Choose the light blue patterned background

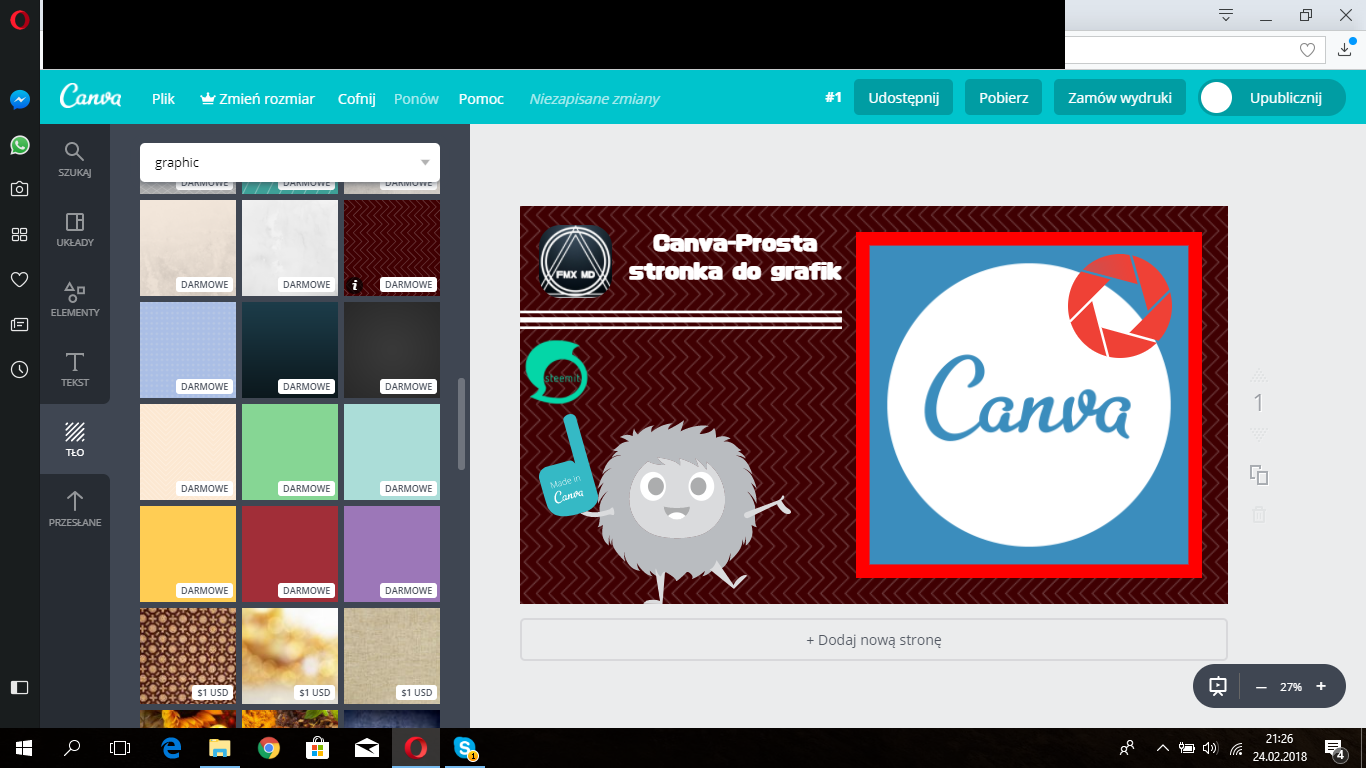pos(188,350)
